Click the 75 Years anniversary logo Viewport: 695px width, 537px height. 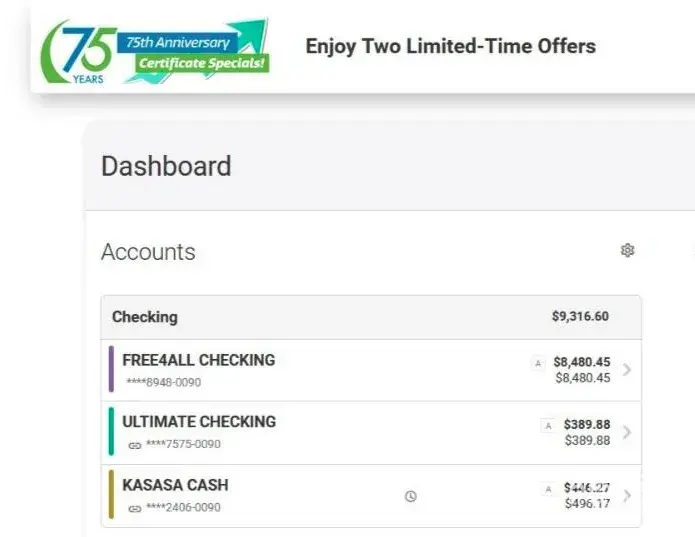[77, 50]
